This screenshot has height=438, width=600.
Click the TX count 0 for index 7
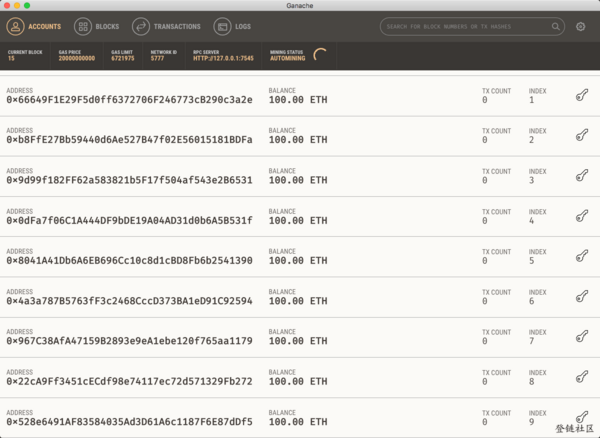coord(485,341)
